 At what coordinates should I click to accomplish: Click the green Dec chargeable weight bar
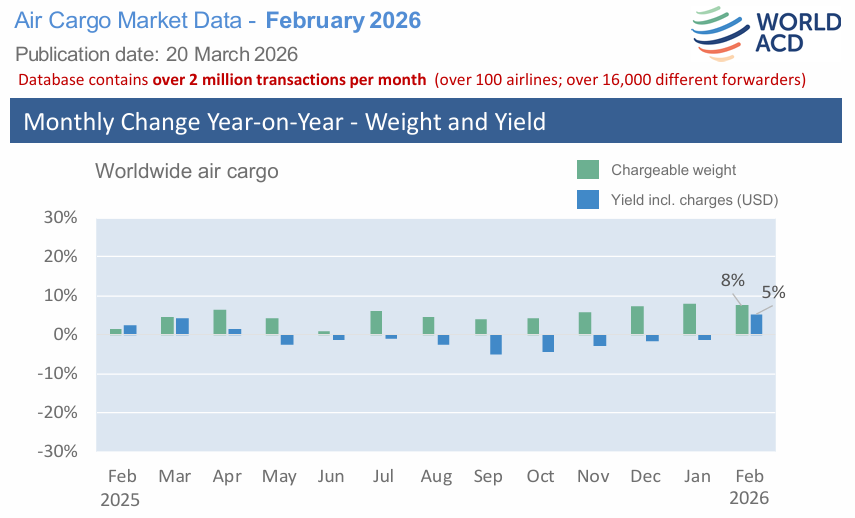pyautogui.click(x=637, y=320)
